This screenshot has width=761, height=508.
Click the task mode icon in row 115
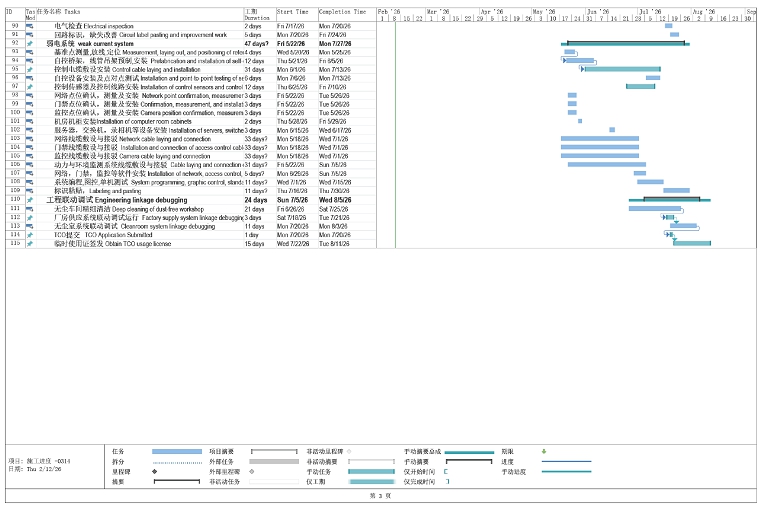click(29, 243)
